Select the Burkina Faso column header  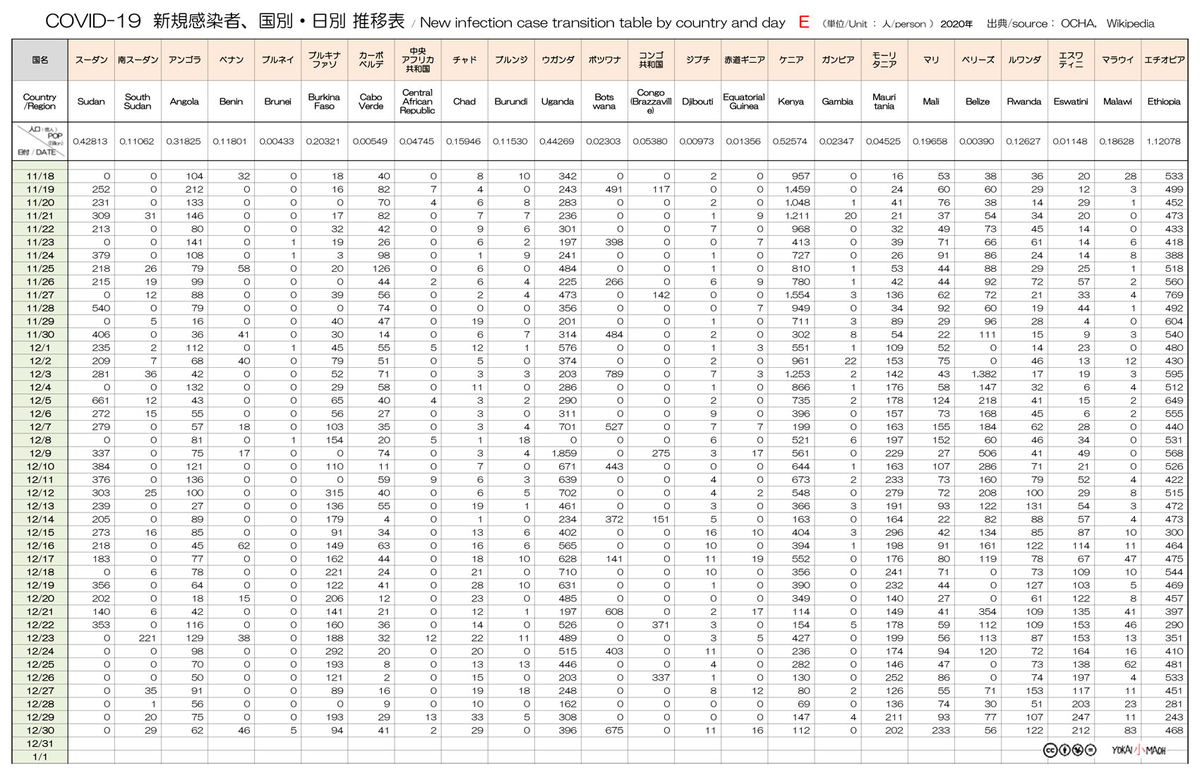coord(324,102)
